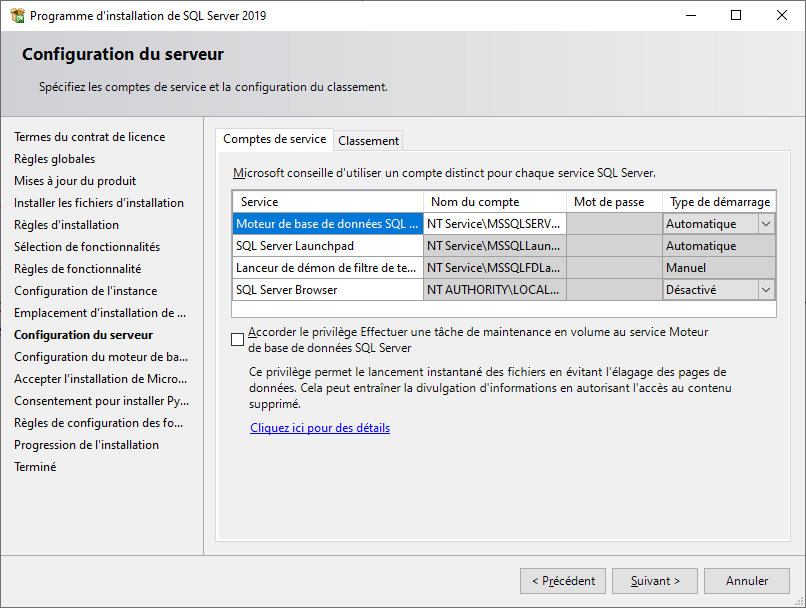The height and width of the screenshot is (608, 806).
Task: Open the 'Cliquez ici pour des détails' link
Action: point(320,428)
